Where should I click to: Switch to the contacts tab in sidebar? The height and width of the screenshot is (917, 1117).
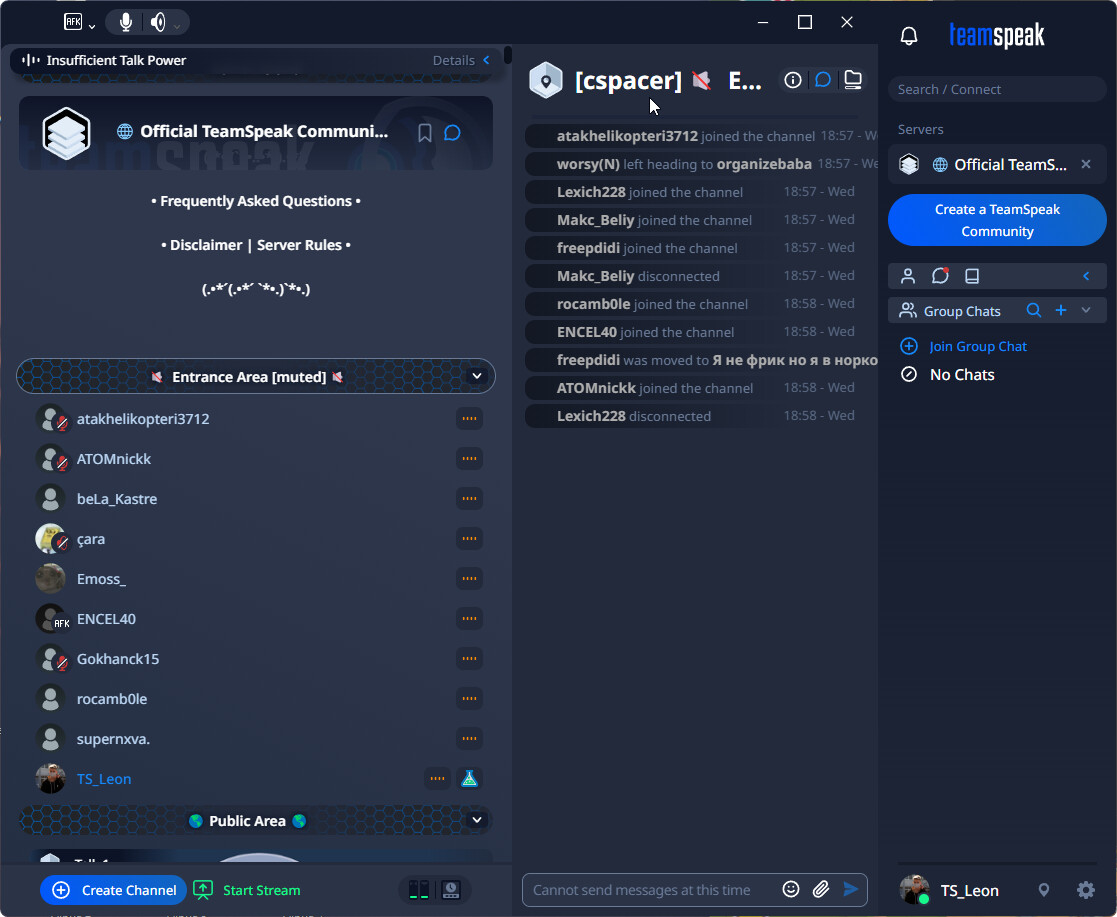click(908, 276)
